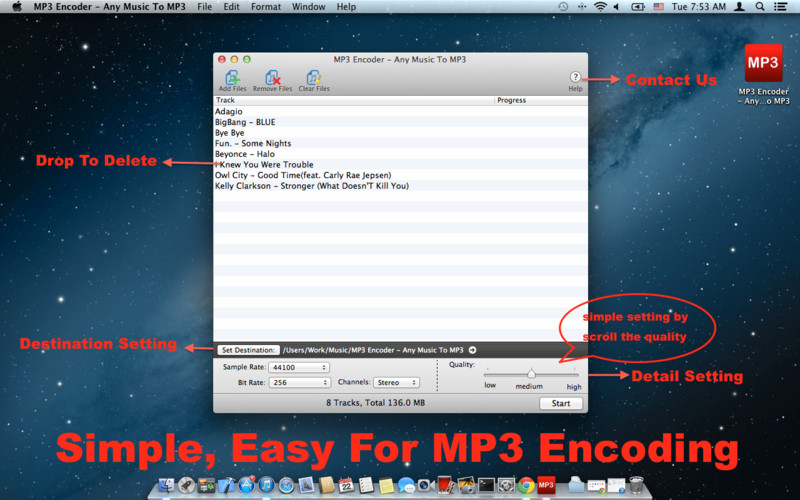Click Time Machine icon in menu bar
Screen dimensions: 800x500
563,7
